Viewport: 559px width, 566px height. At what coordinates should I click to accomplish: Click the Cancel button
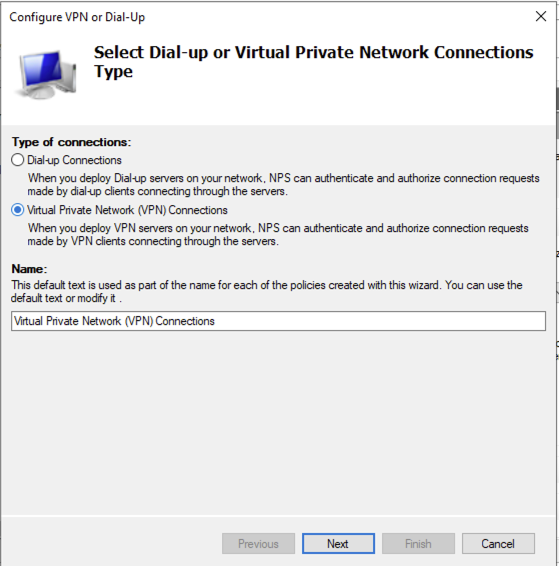498,543
